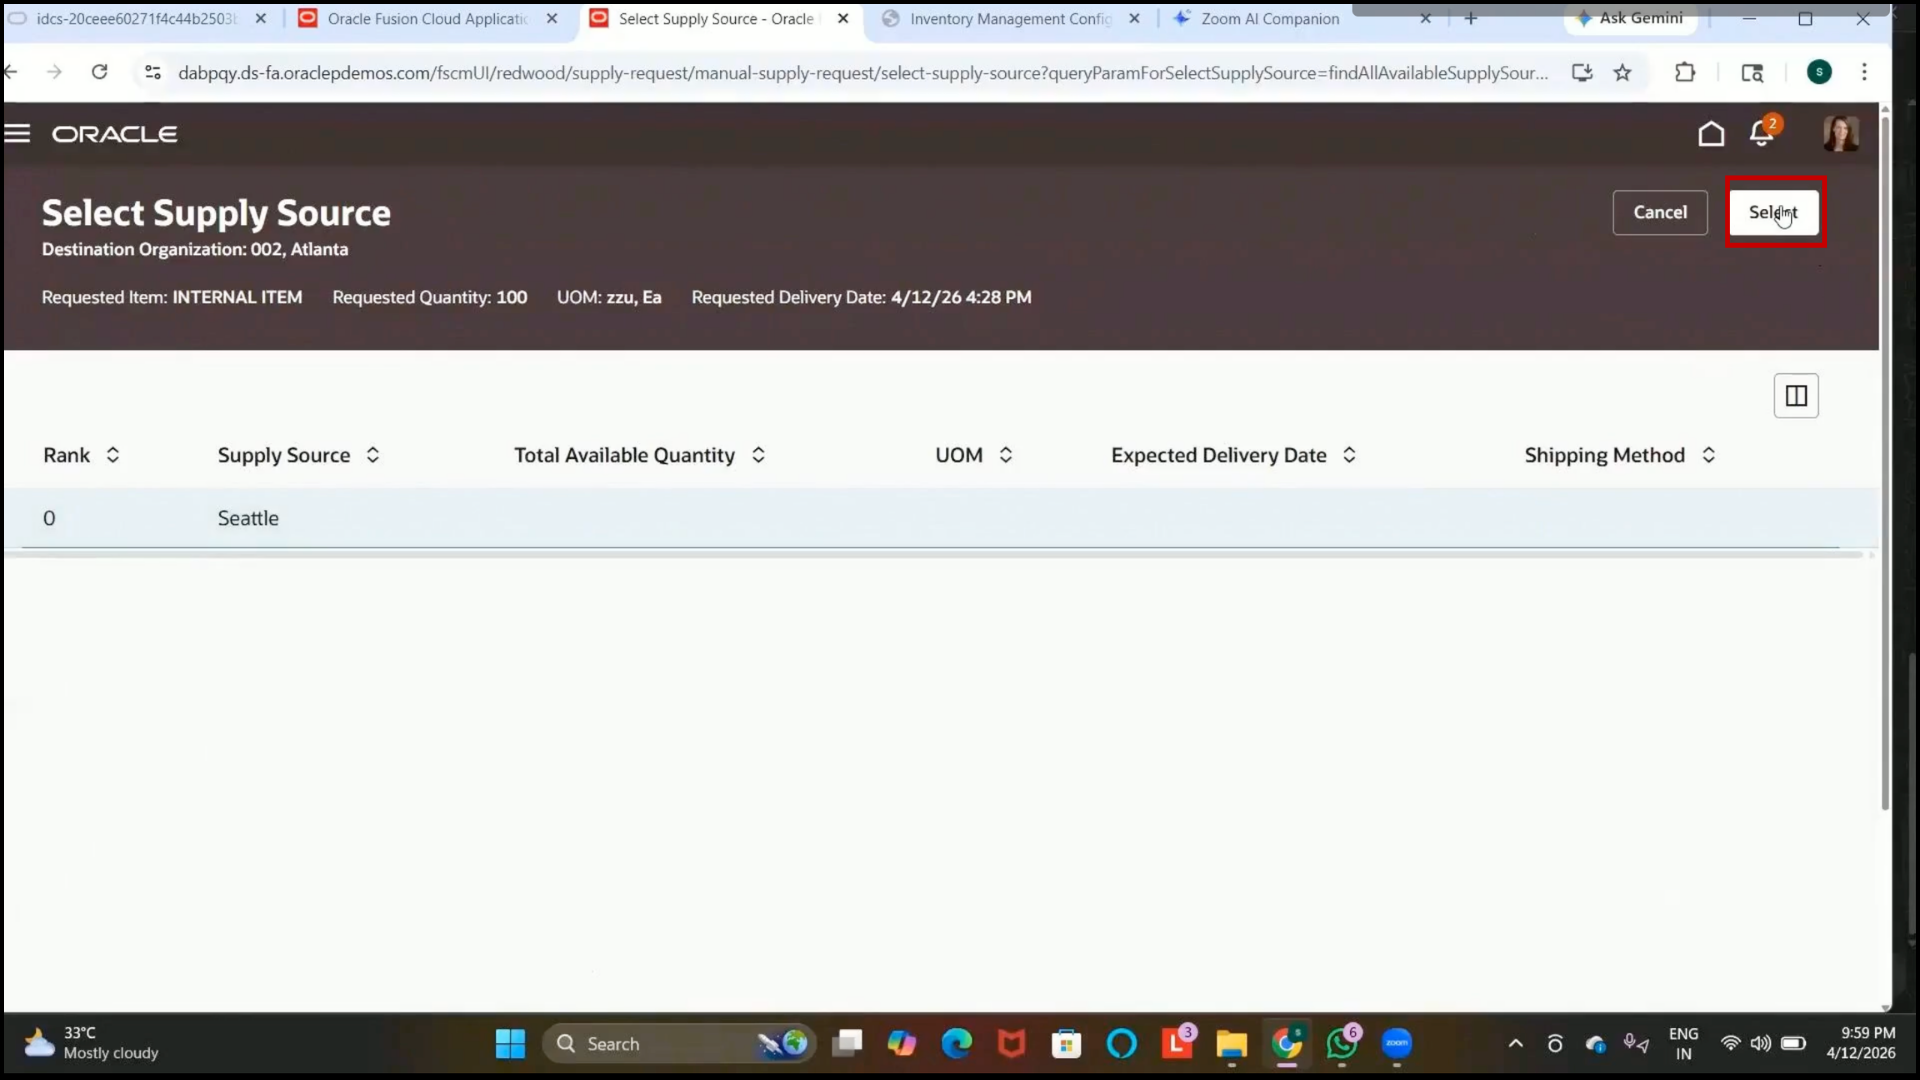Open browser extensions puzzle icon
Viewport: 1920px width, 1080px height.
click(x=1685, y=72)
